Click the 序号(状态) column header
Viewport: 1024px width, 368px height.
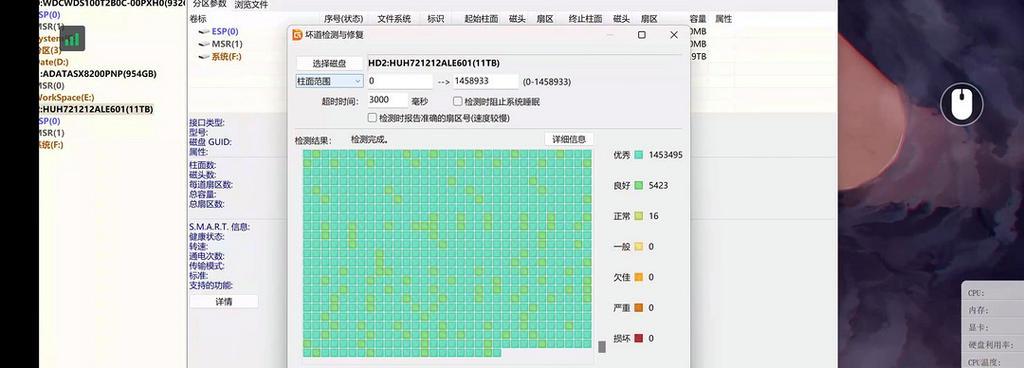pos(344,20)
